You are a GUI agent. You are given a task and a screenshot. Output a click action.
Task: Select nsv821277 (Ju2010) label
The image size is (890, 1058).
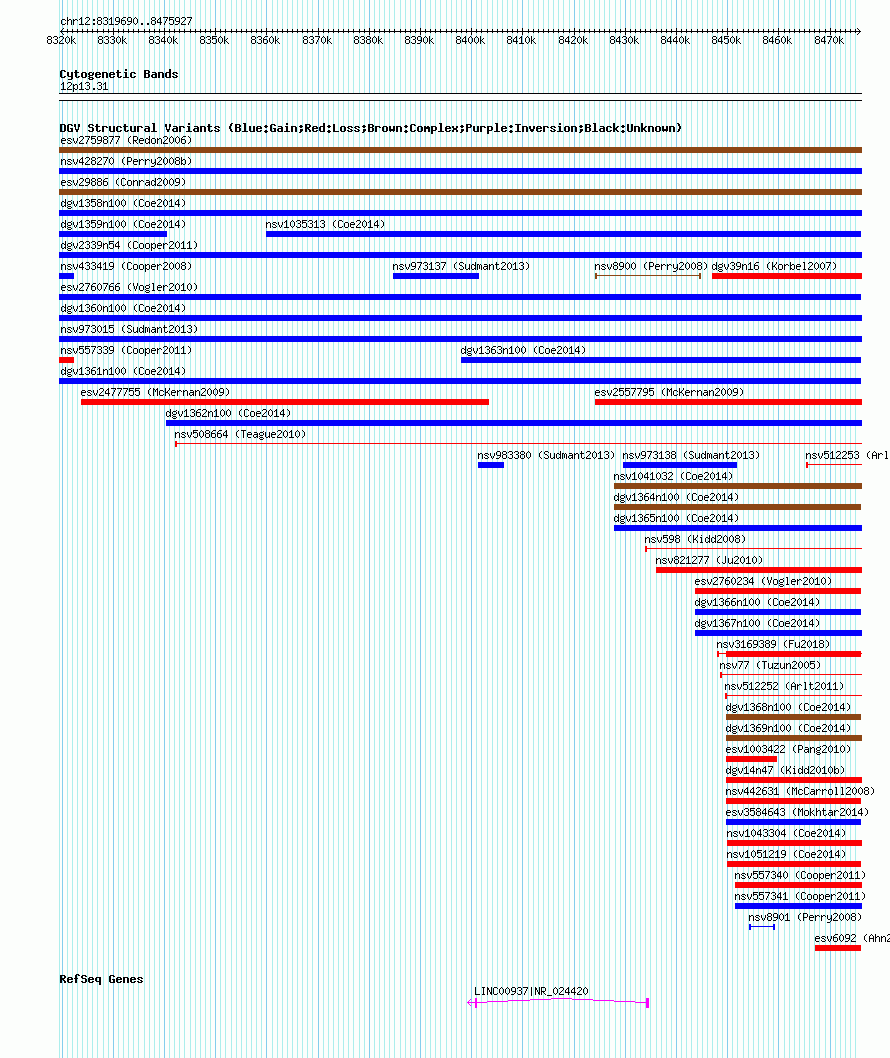[709, 559]
